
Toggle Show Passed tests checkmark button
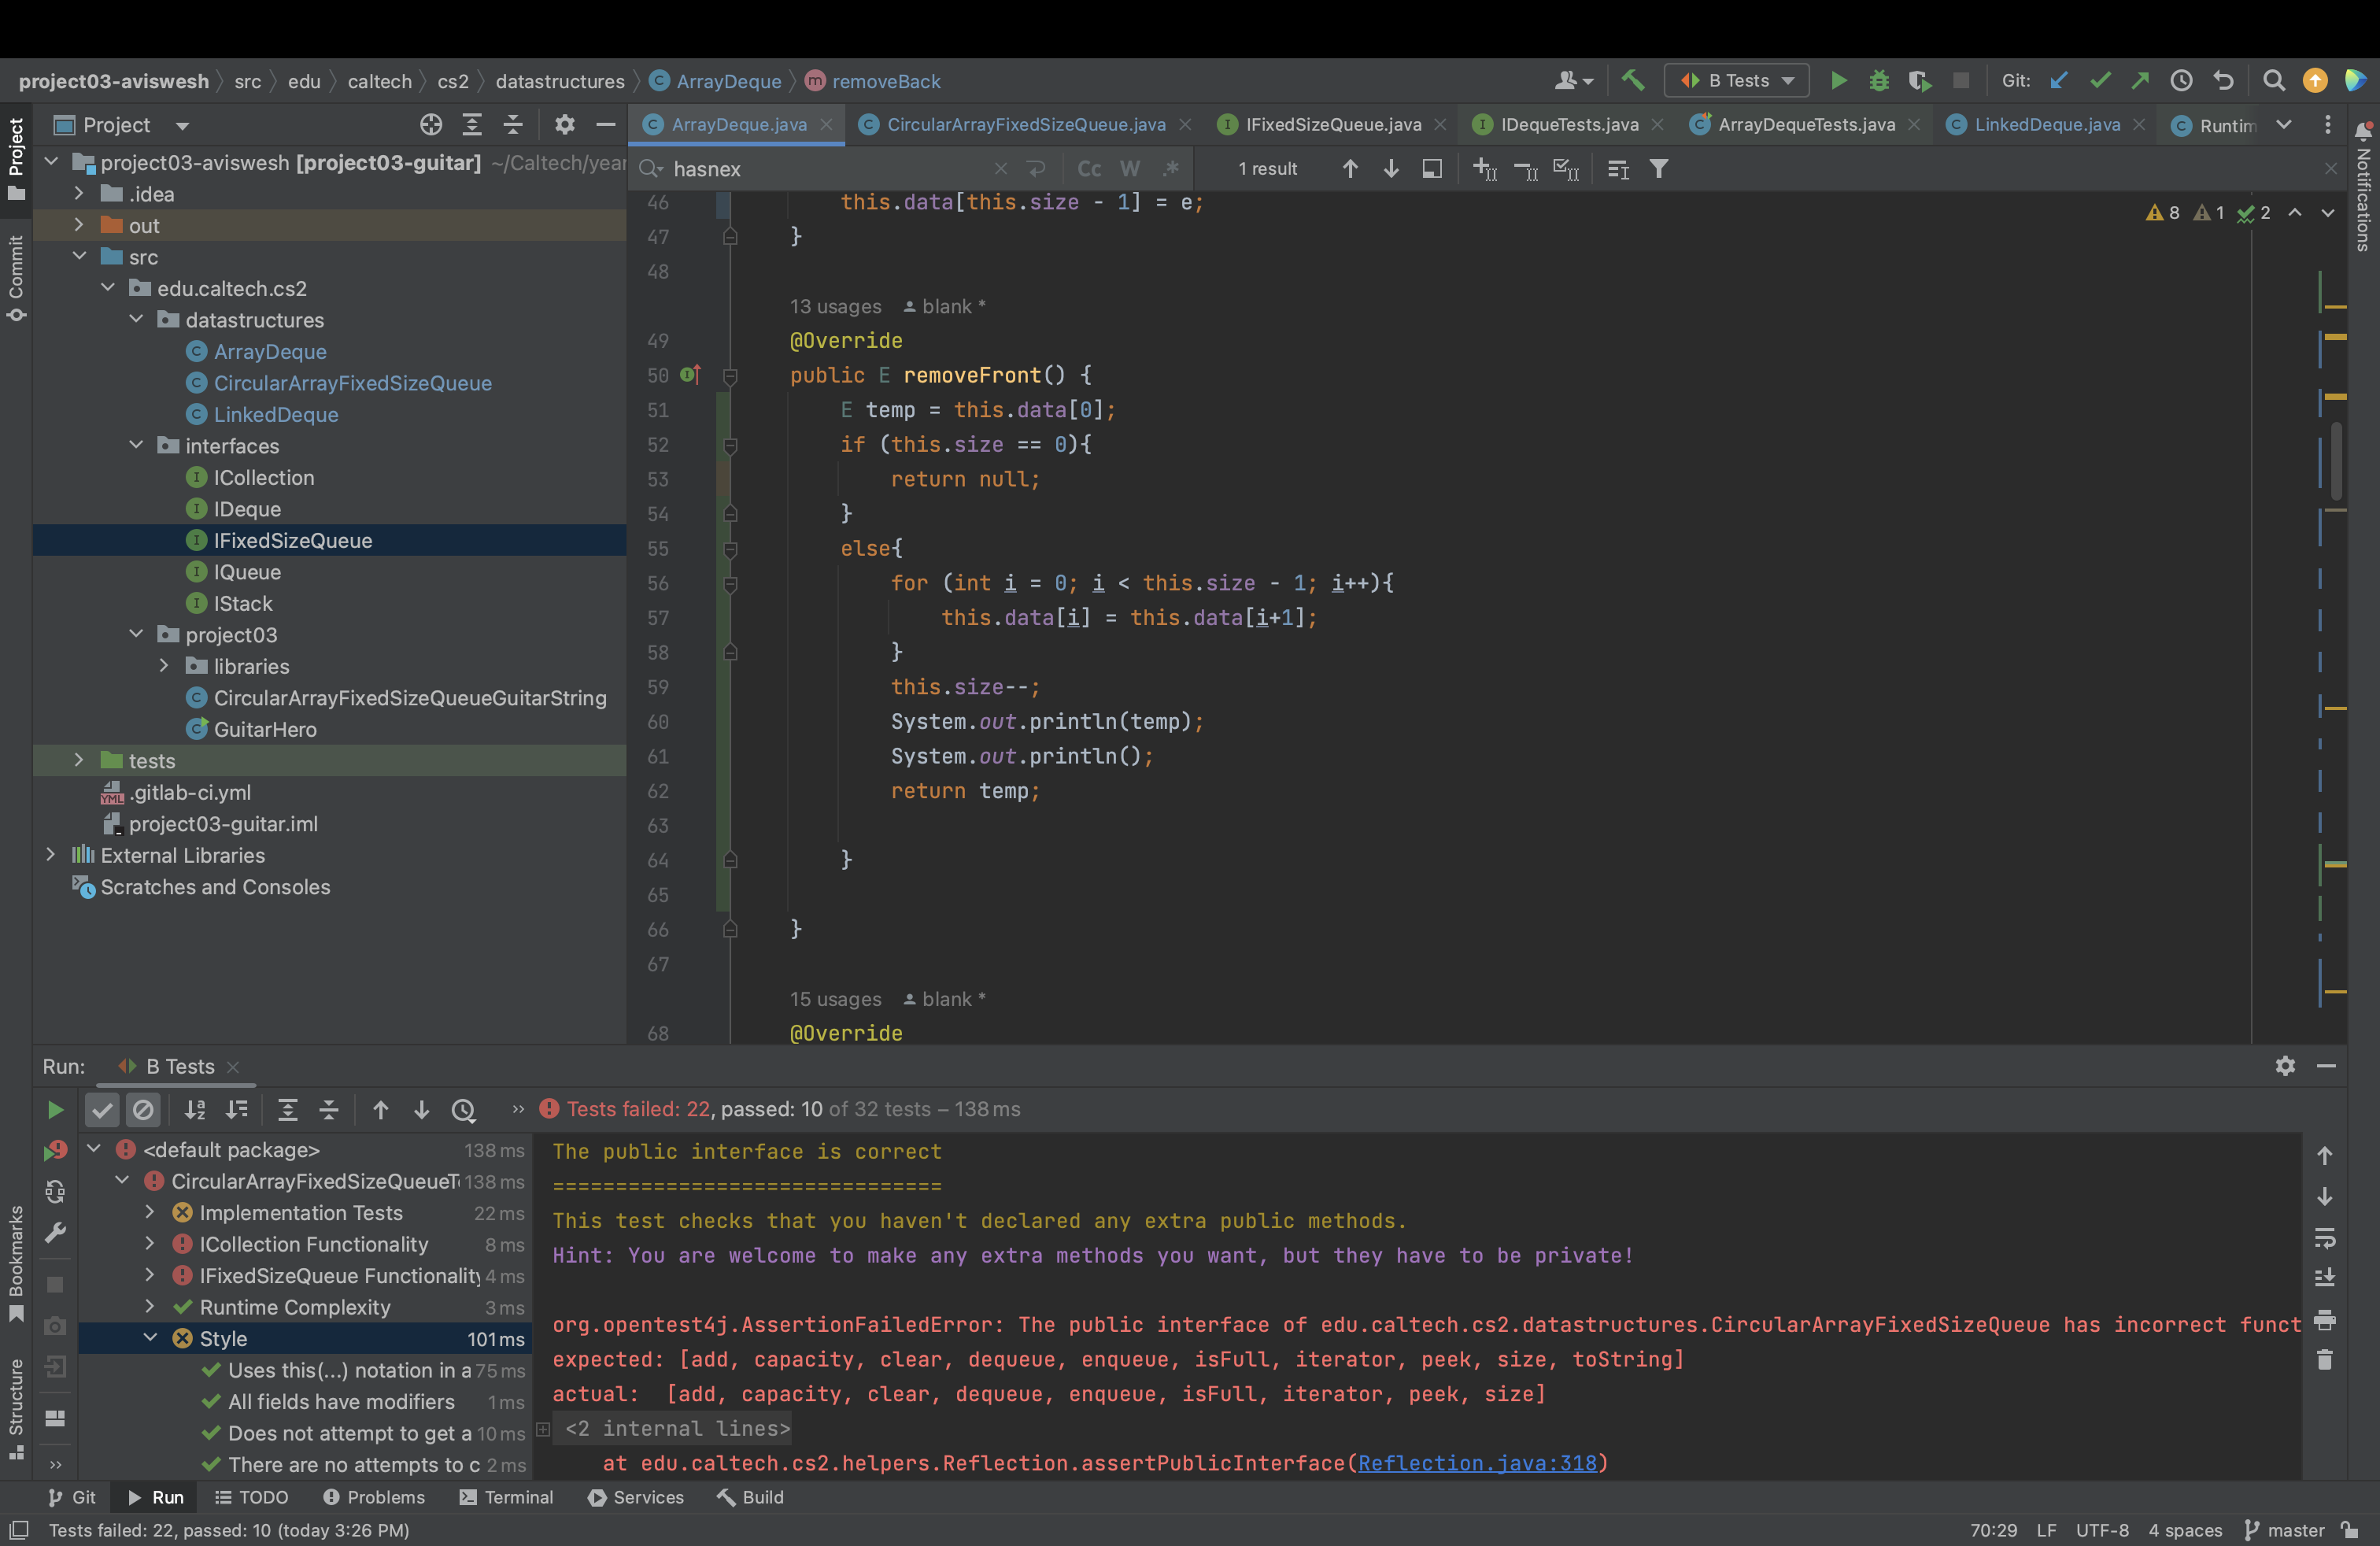(102, 1110)
